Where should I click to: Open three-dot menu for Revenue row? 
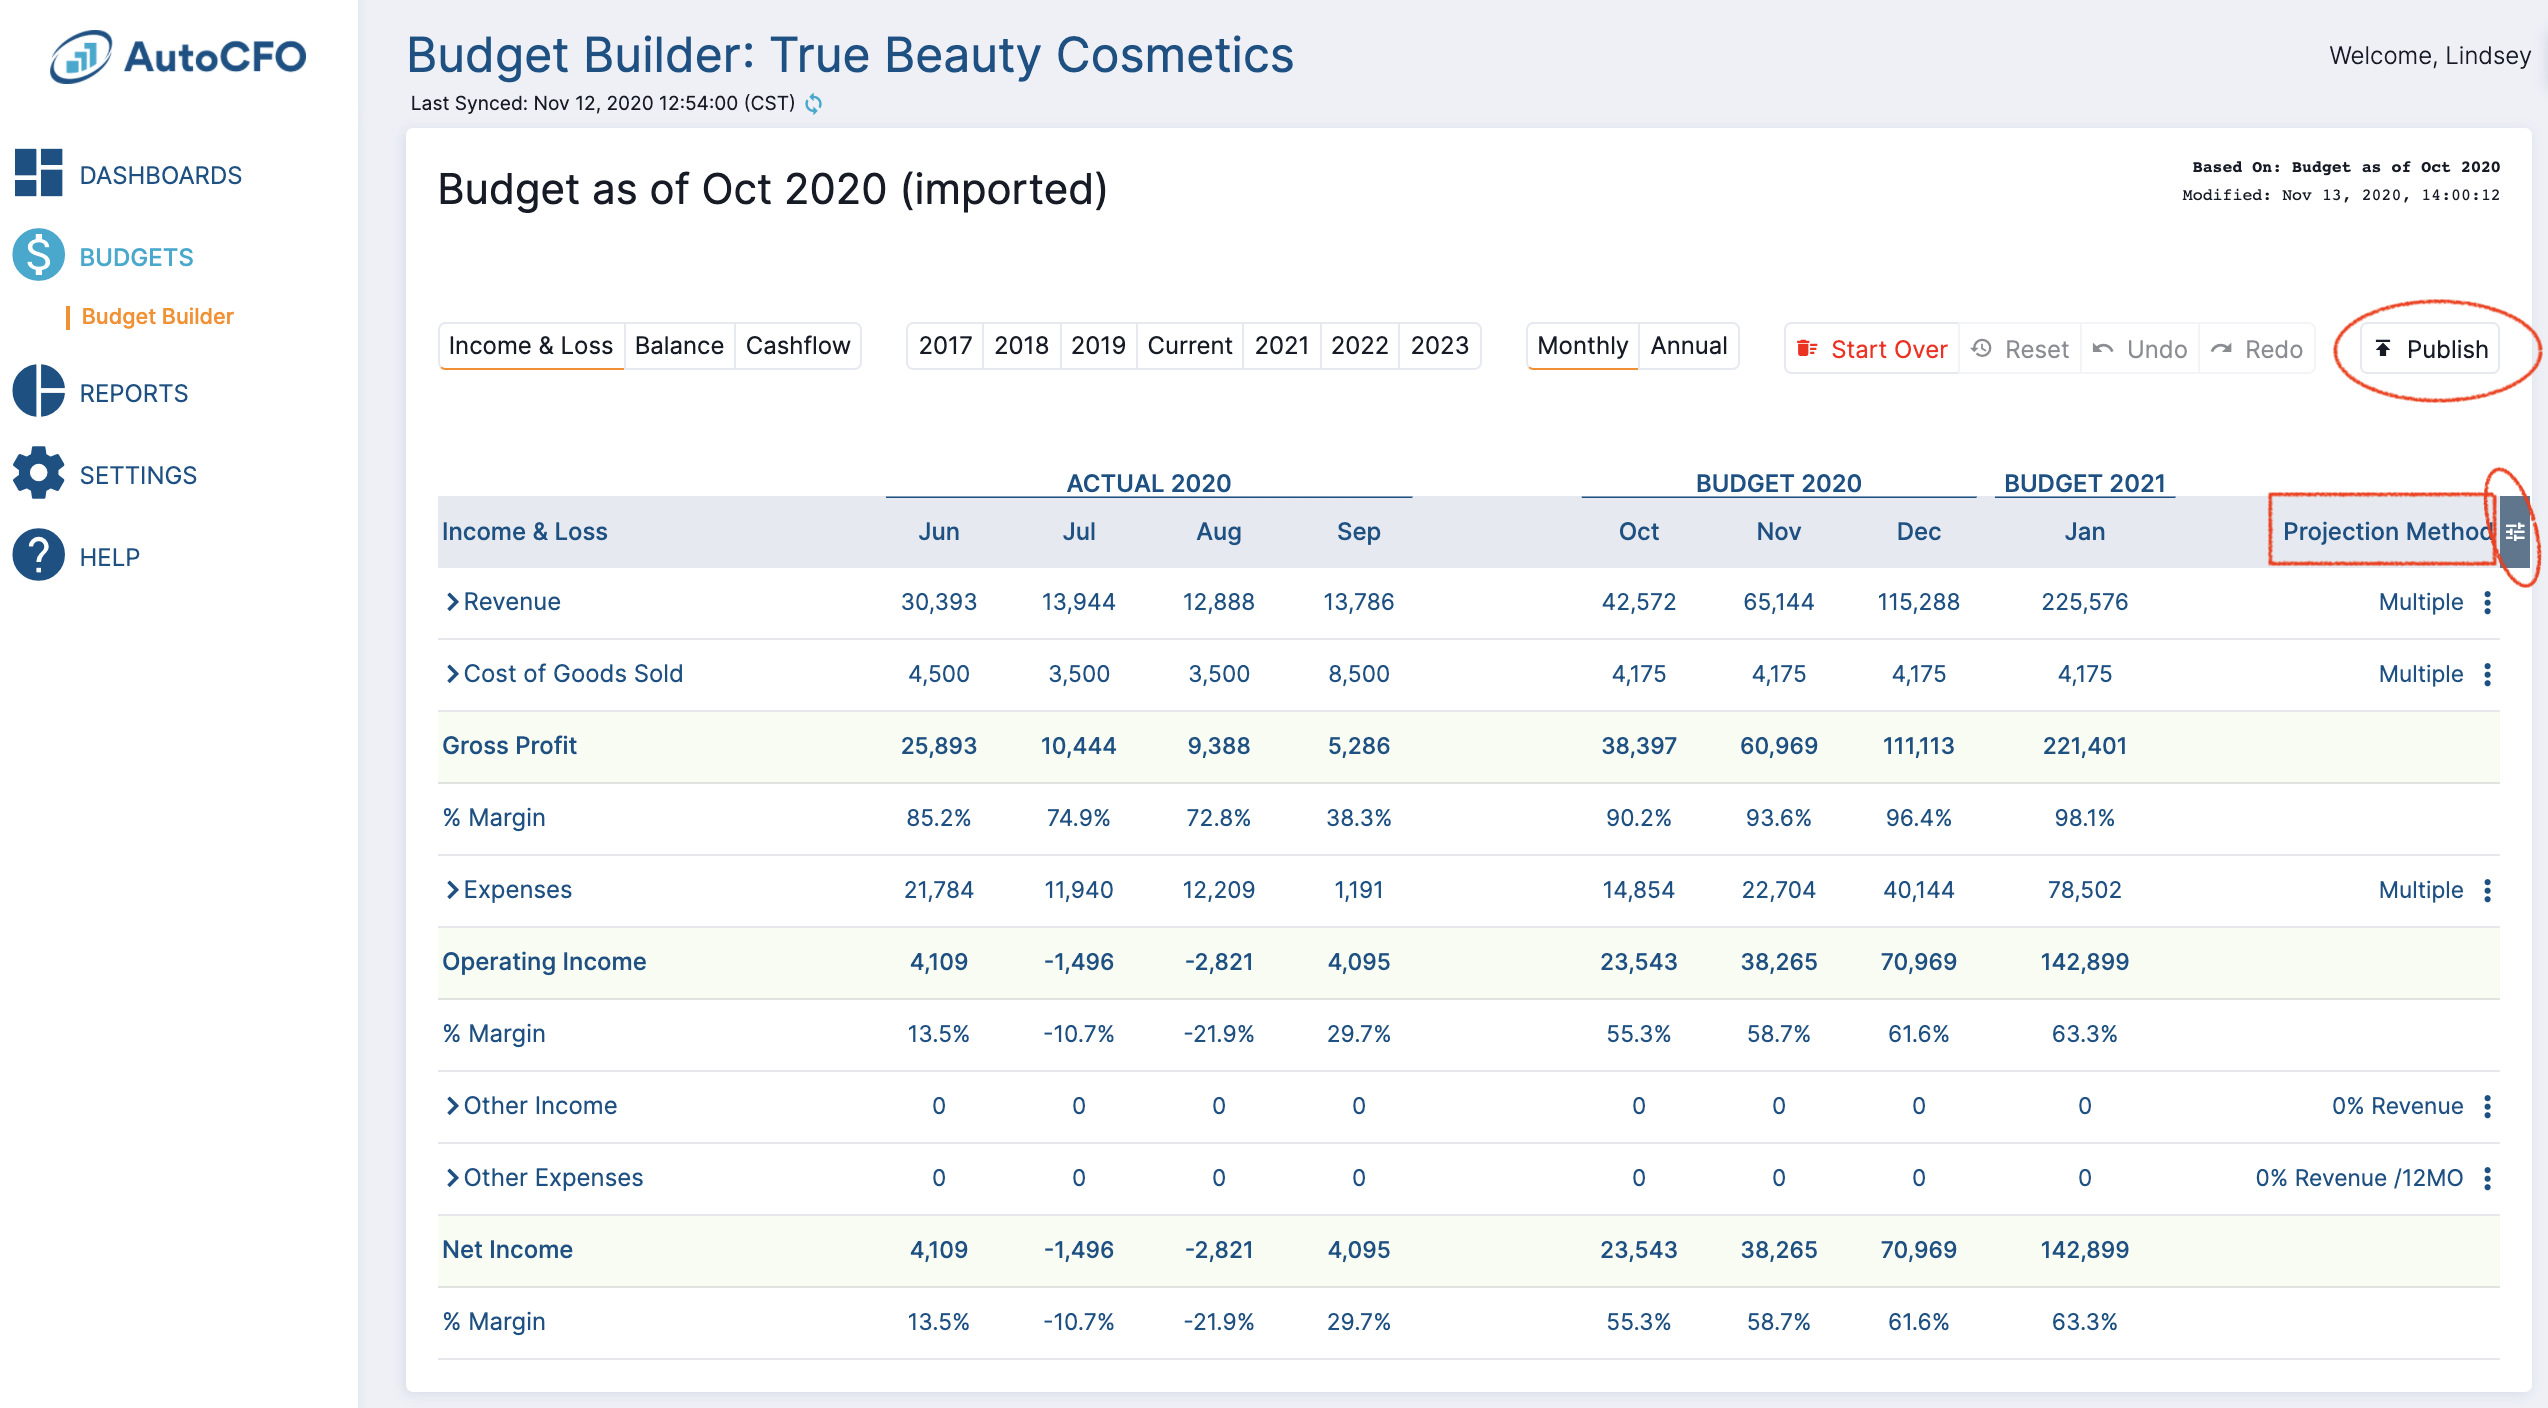(2488, 602)
